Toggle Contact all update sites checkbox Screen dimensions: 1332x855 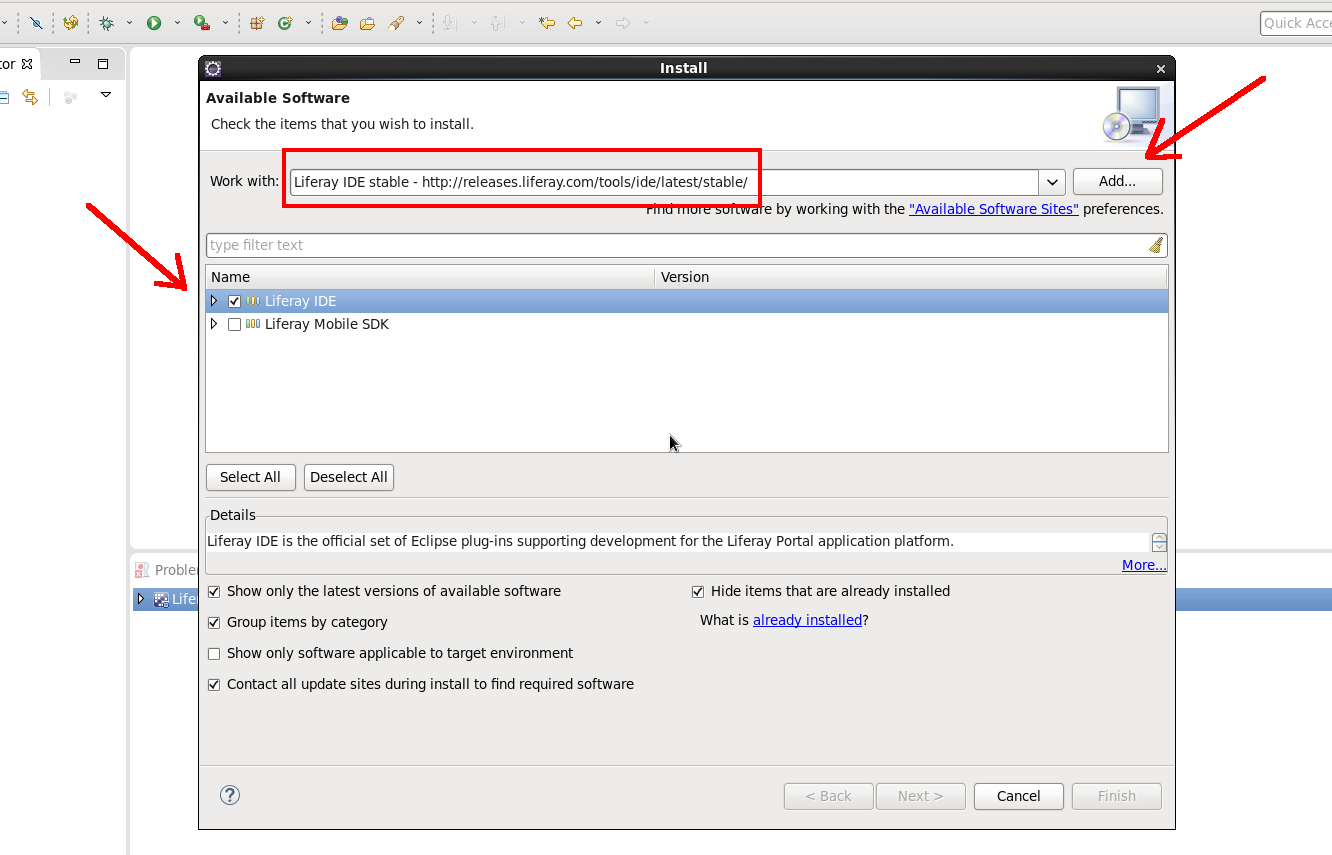tap(214, 684)
